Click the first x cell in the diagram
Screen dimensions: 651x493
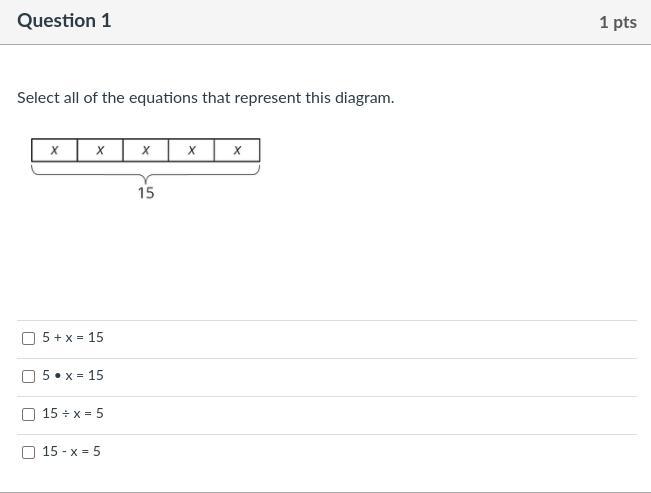coord(54,150)
